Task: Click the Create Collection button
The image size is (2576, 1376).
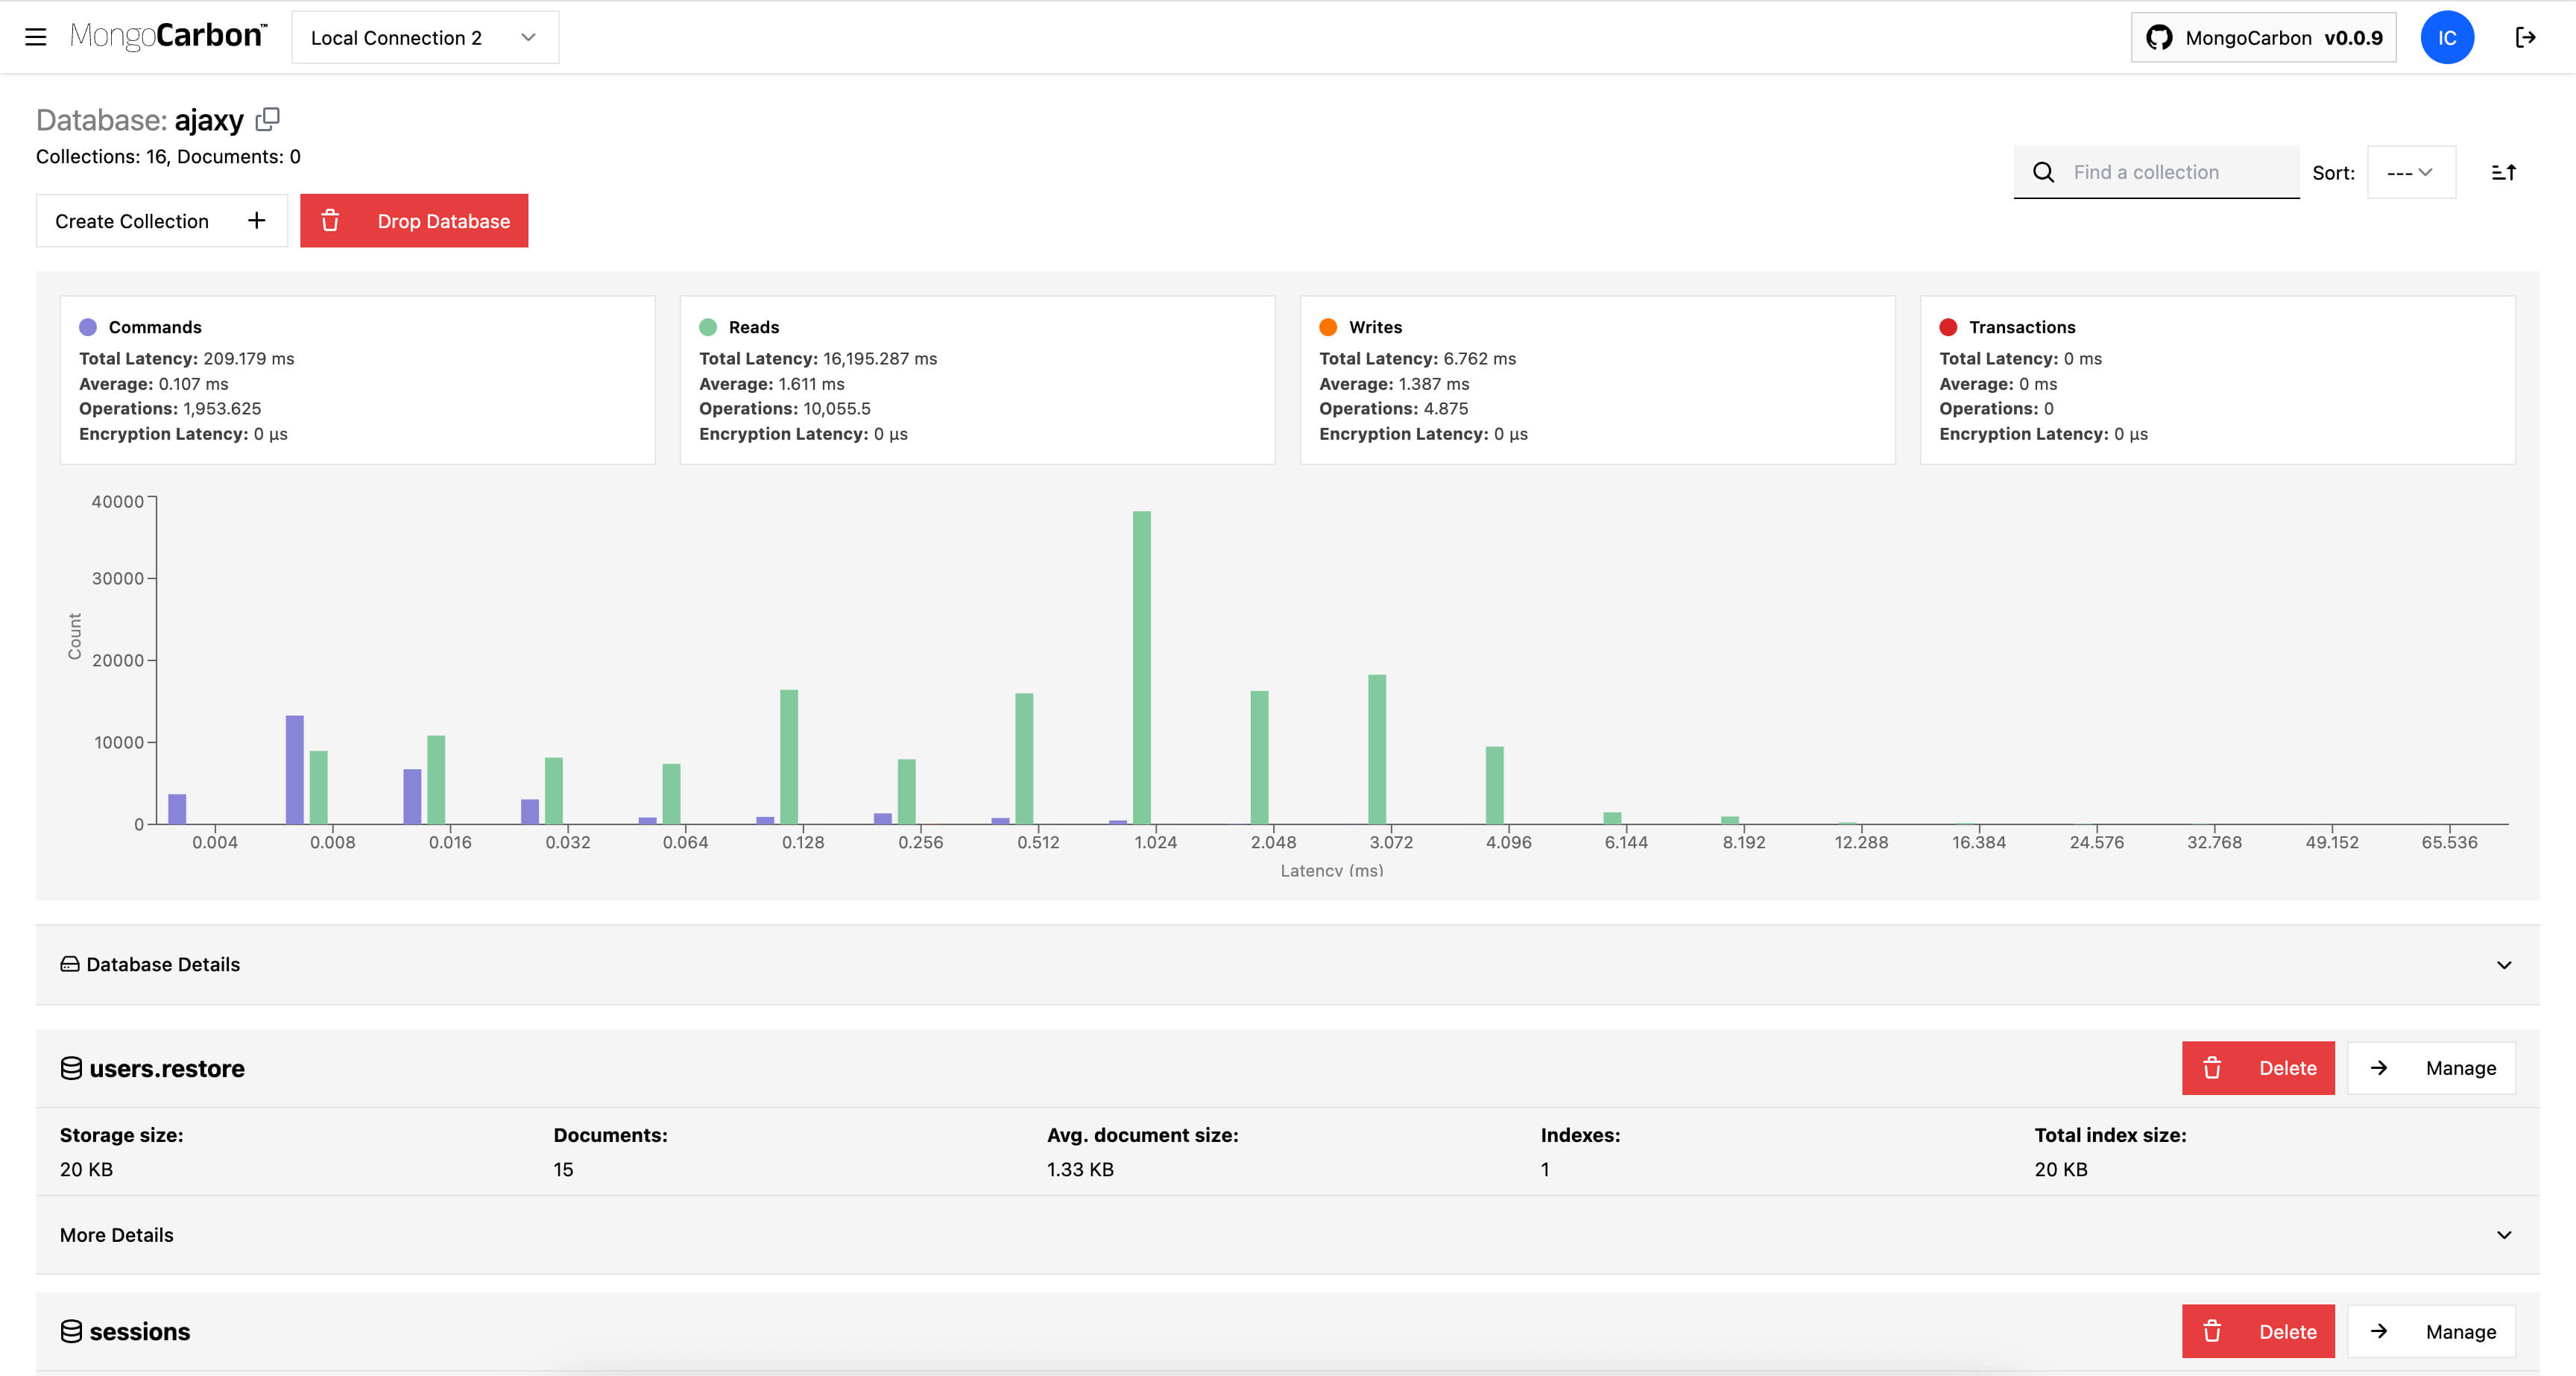Action: [x=161, y=220]
